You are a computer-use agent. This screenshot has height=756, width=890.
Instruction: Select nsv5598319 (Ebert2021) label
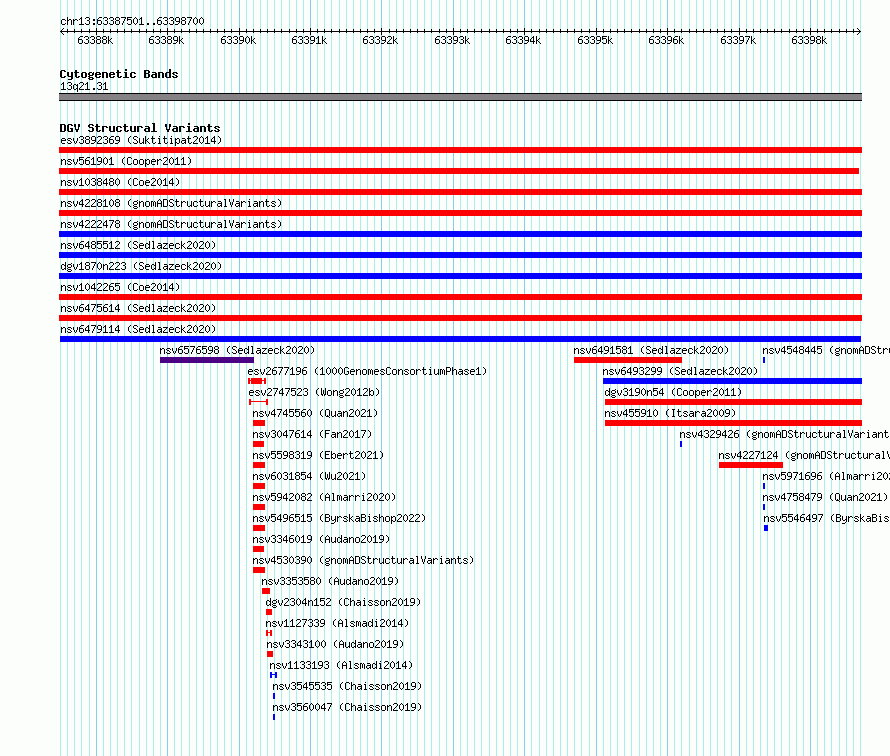point(318,455)
